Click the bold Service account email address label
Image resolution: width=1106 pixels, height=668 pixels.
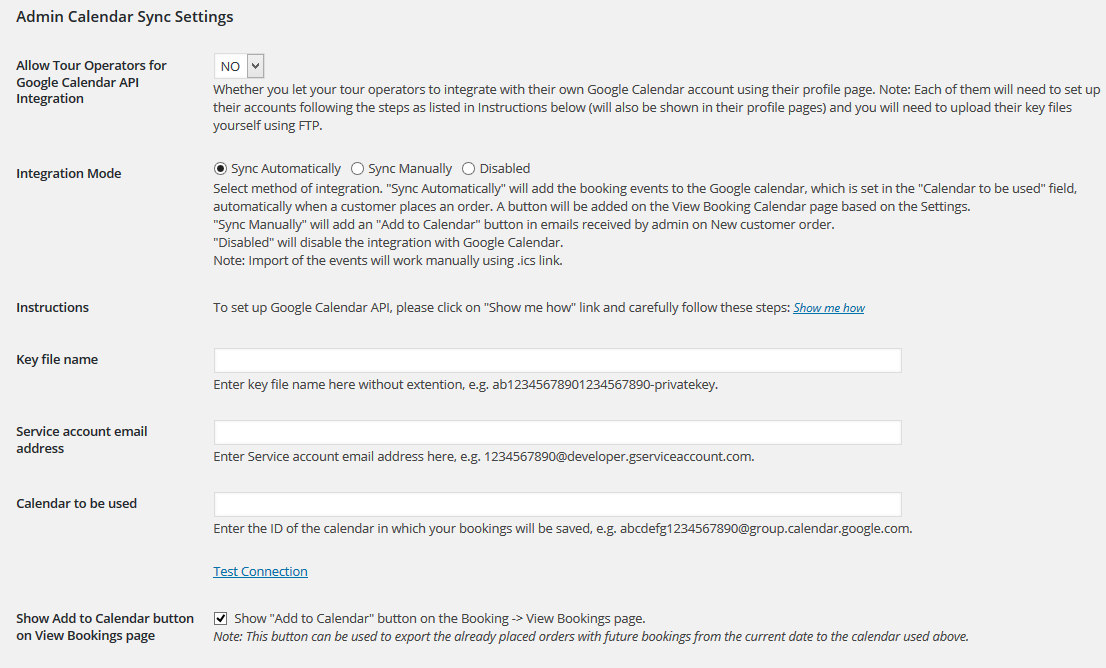[x=82, y=439]
